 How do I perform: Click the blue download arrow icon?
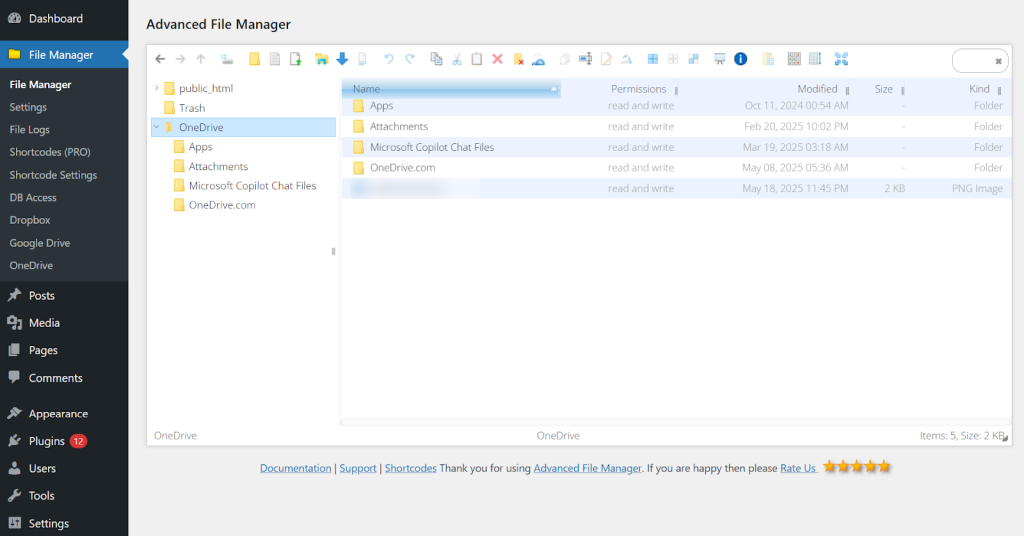tap(342, 59)
